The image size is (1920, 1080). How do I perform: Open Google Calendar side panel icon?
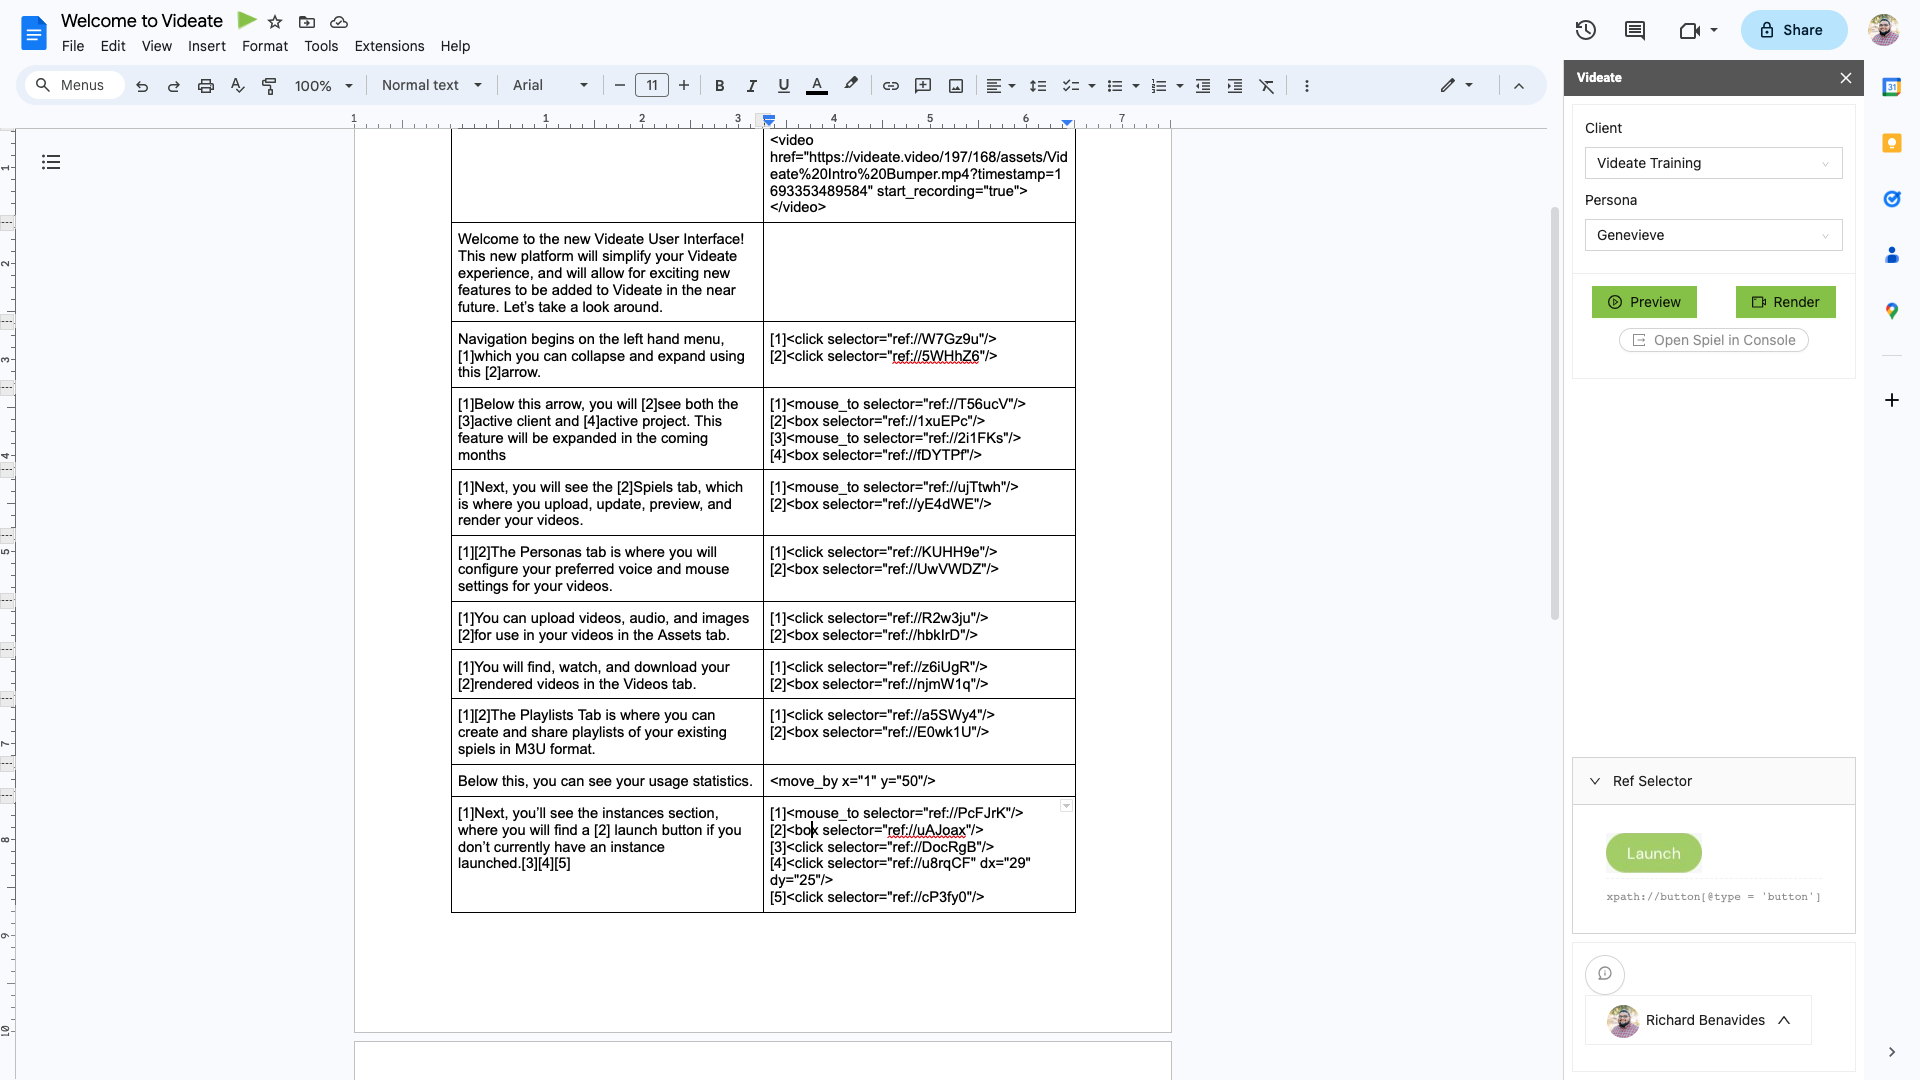tap(1892, 87)
